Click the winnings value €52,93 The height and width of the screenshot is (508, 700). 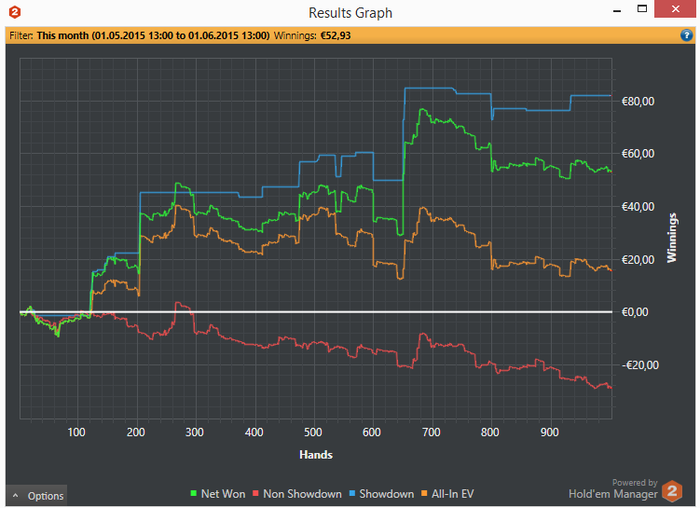[335, 36]
